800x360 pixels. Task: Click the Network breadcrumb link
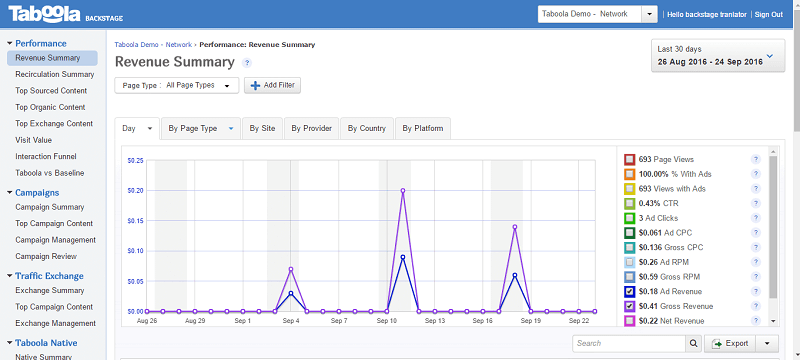(x=179, y=45)
